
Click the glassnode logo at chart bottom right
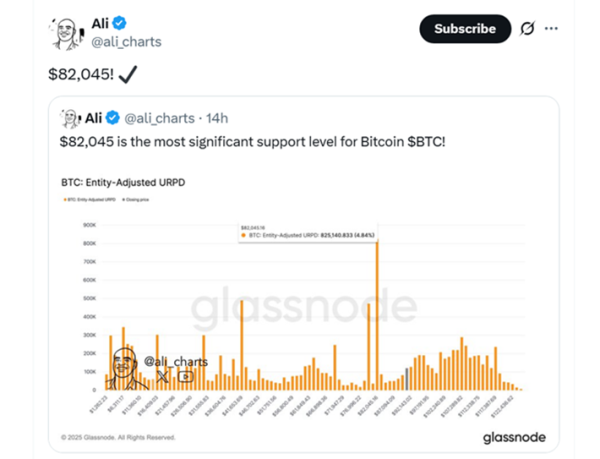[x=513, y=437]
